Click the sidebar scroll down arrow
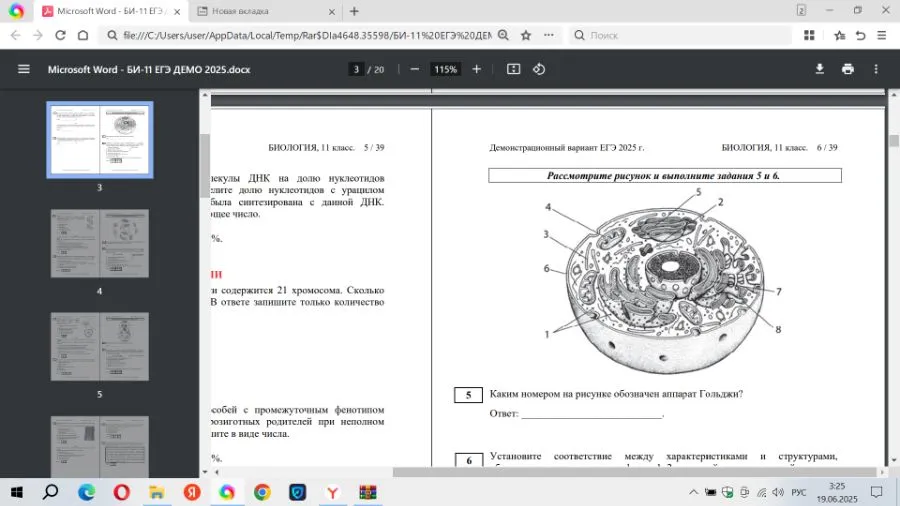The width and height of the screenshot is (900, 506). pyautogui.click(x=205, y=472)
